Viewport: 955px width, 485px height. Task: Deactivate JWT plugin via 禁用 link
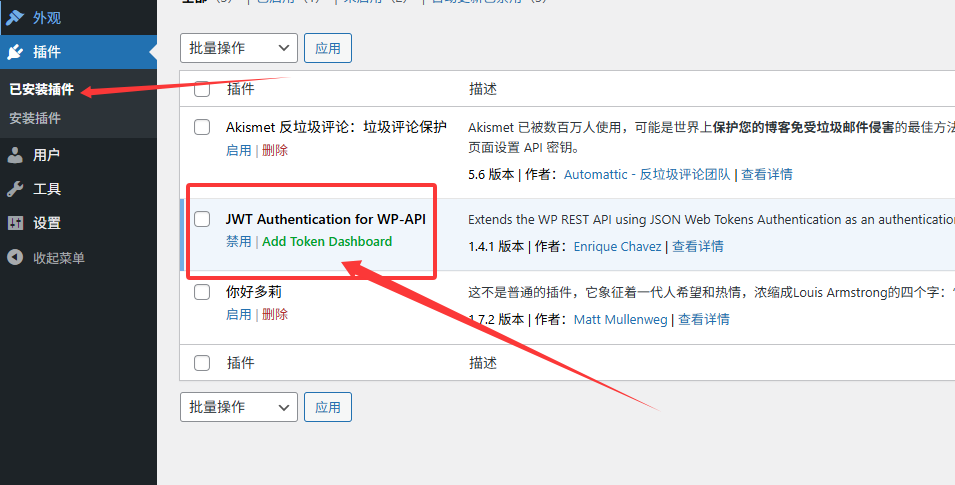239,242
